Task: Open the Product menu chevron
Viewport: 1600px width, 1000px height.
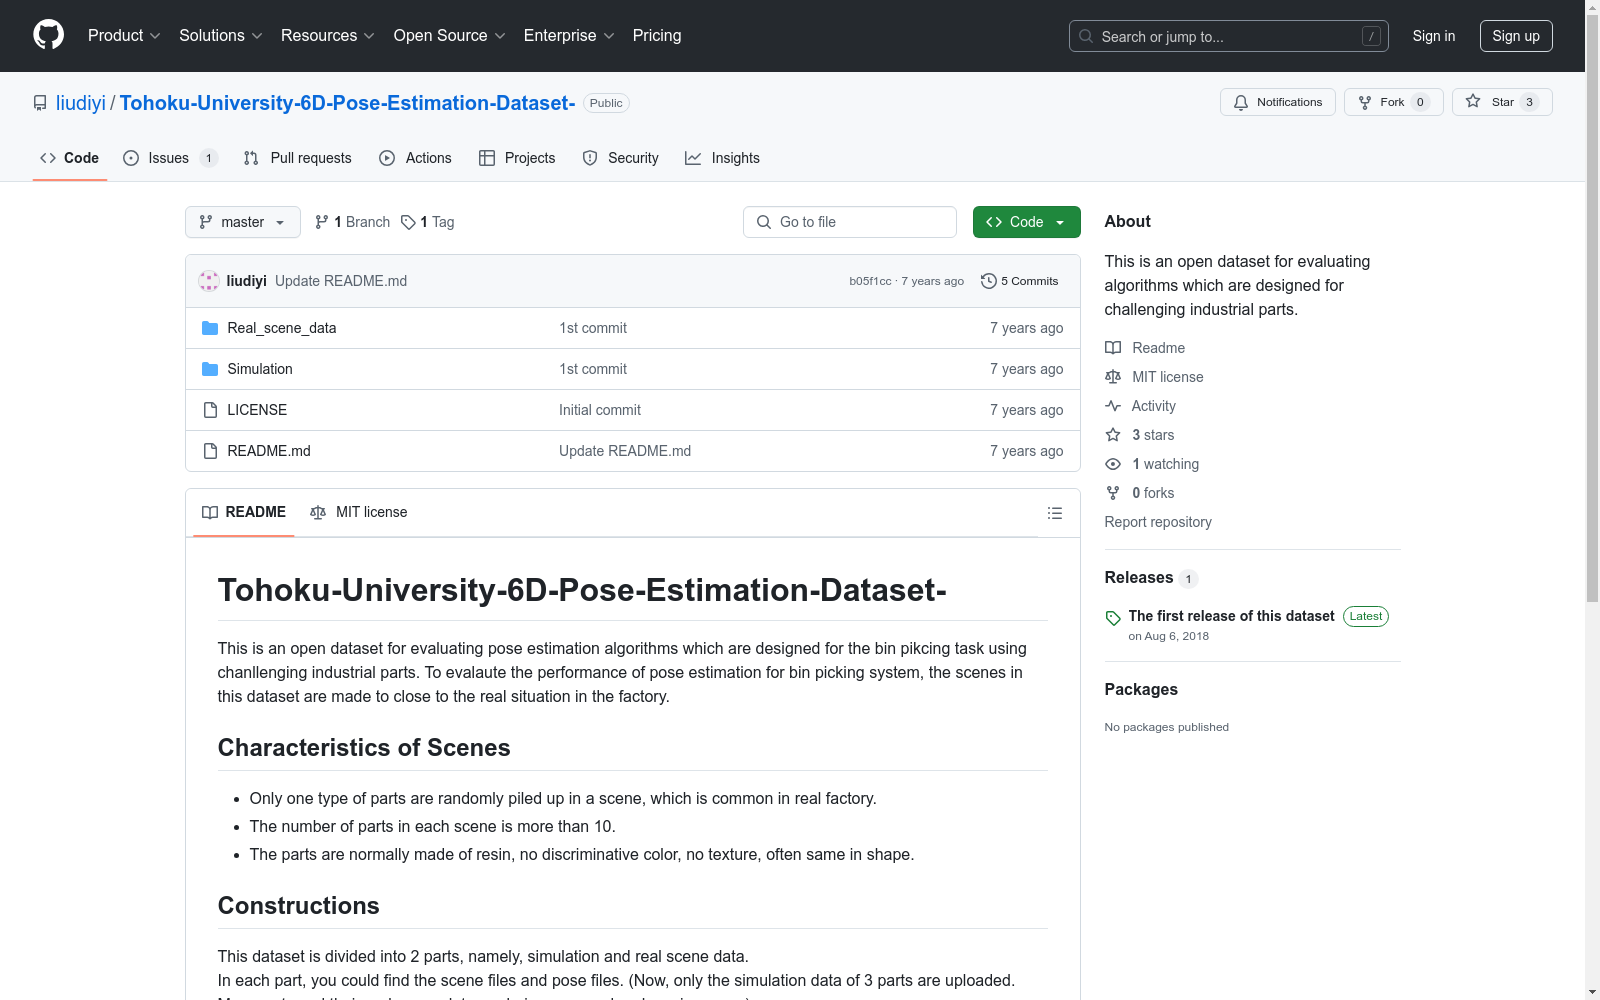Action: click(156, 36)
